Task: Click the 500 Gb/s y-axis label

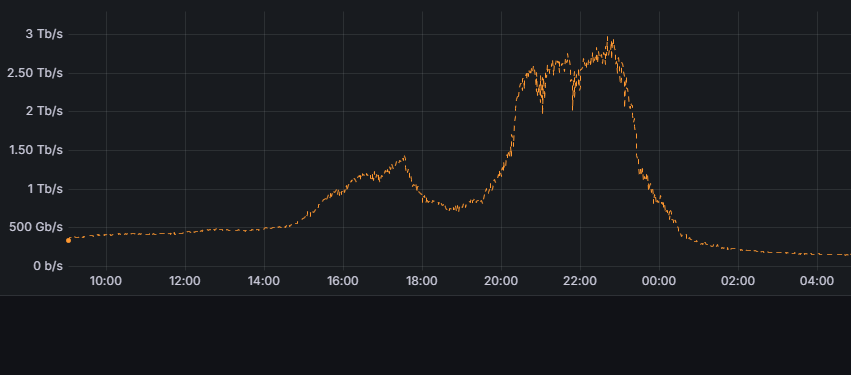Action: point(36,227)
